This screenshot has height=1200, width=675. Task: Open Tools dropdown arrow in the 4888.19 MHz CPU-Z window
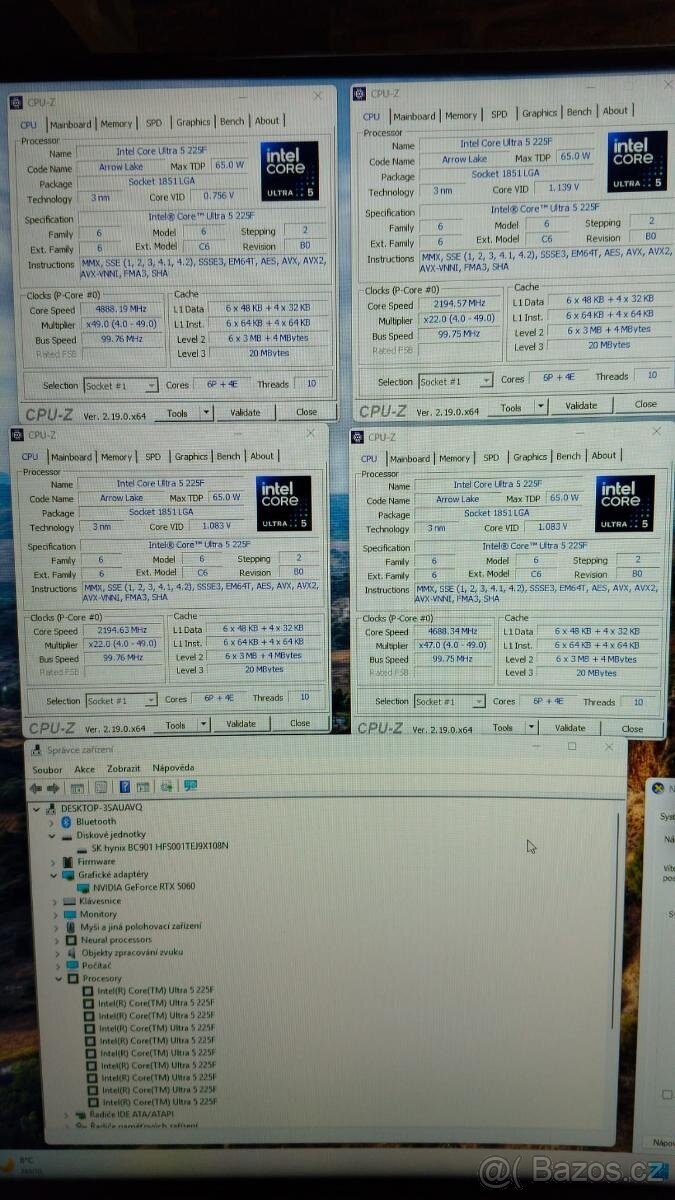pos(205,412)
